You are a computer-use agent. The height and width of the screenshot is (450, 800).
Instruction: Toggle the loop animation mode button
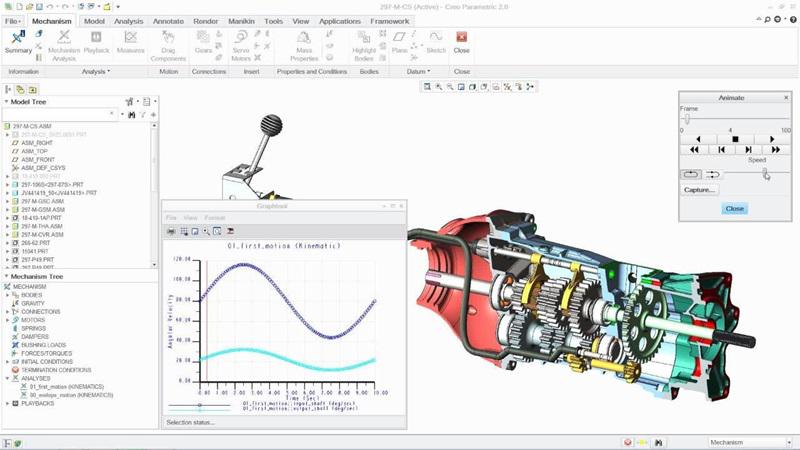[692, 174]
